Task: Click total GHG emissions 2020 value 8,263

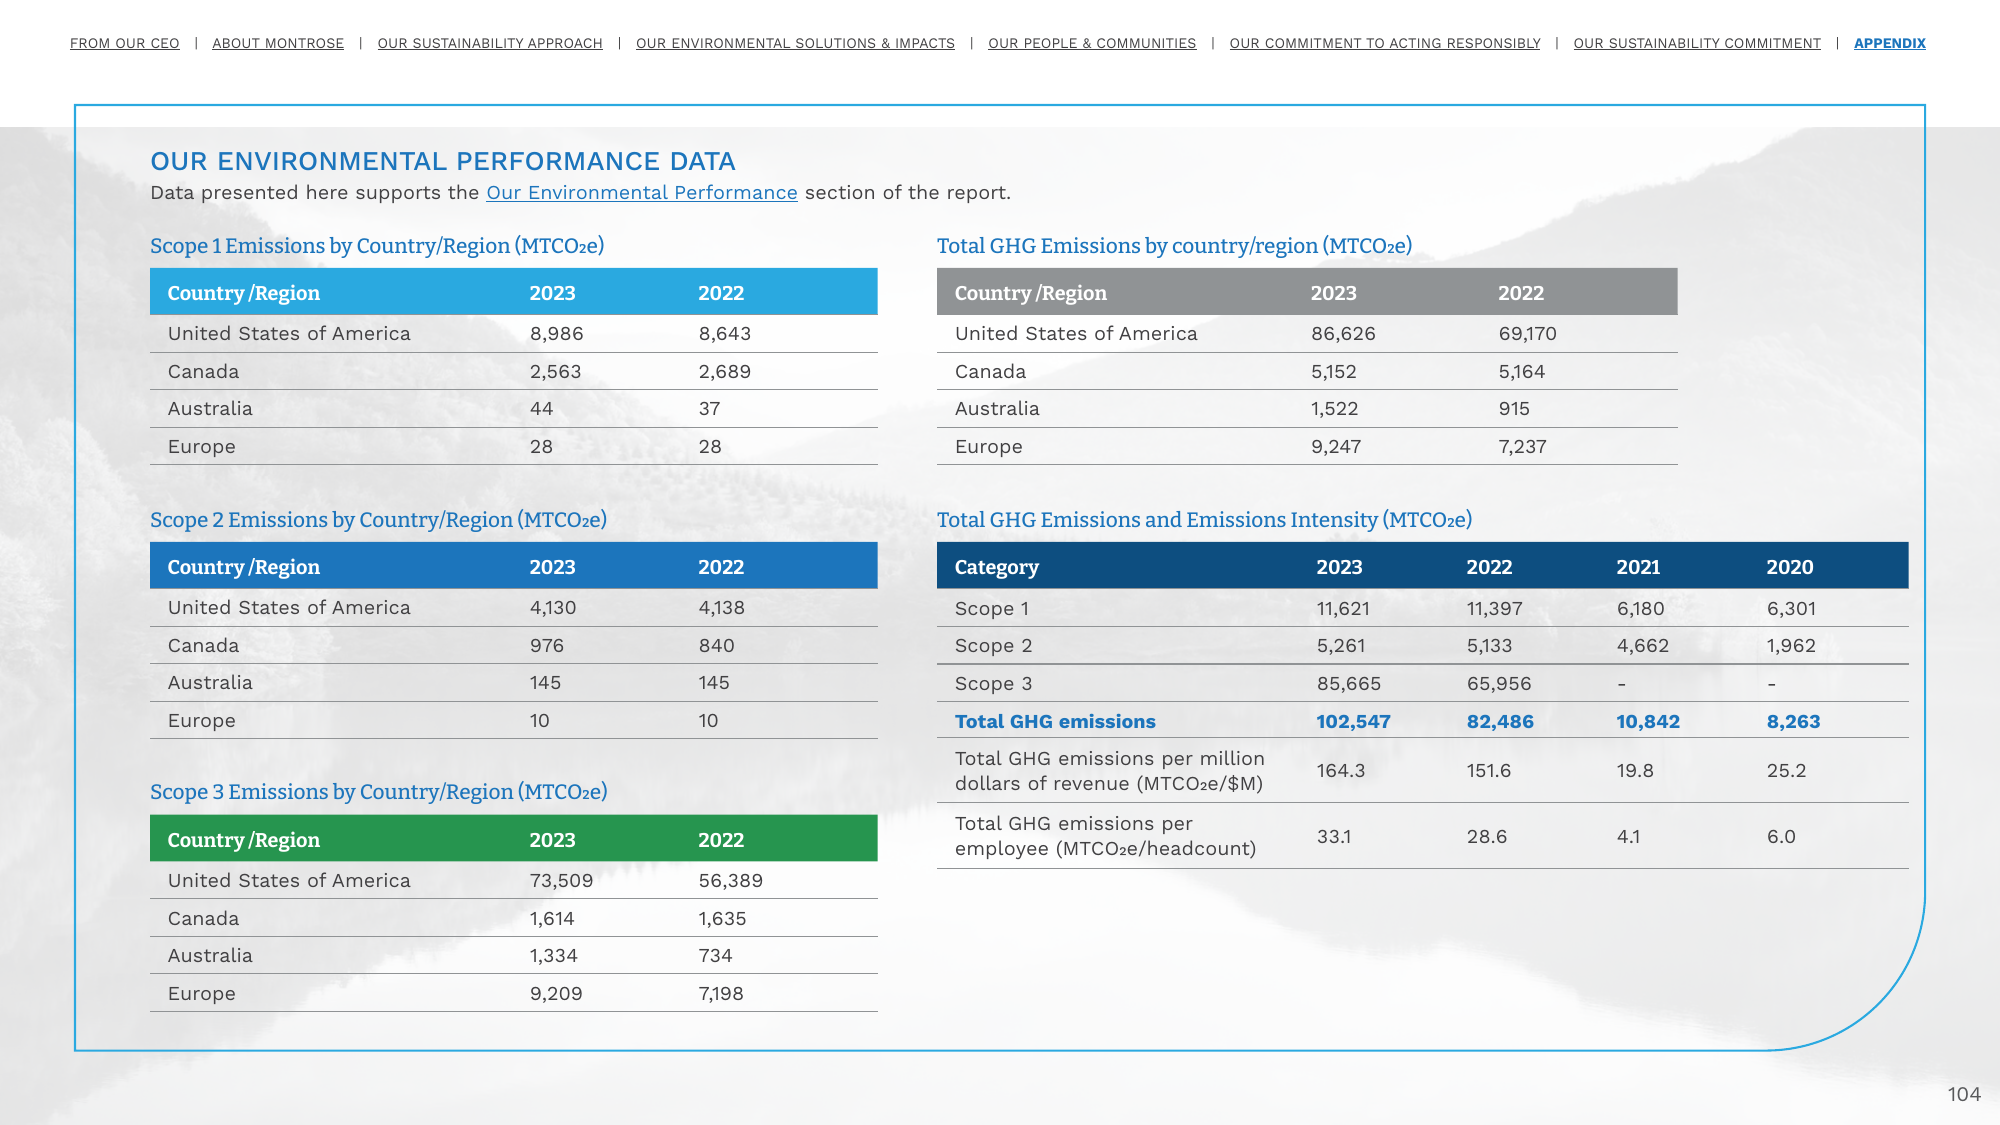Action: point(1793,722)
